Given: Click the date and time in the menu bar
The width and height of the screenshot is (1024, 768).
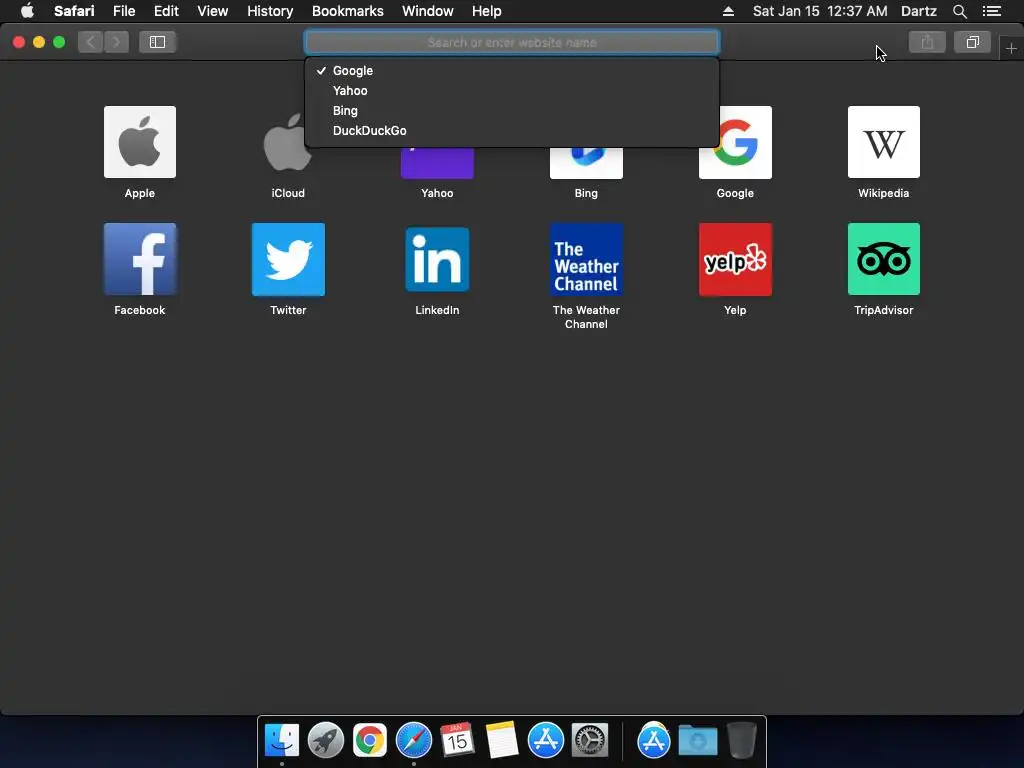Looking at the screenshot, I should click(820, 11).
